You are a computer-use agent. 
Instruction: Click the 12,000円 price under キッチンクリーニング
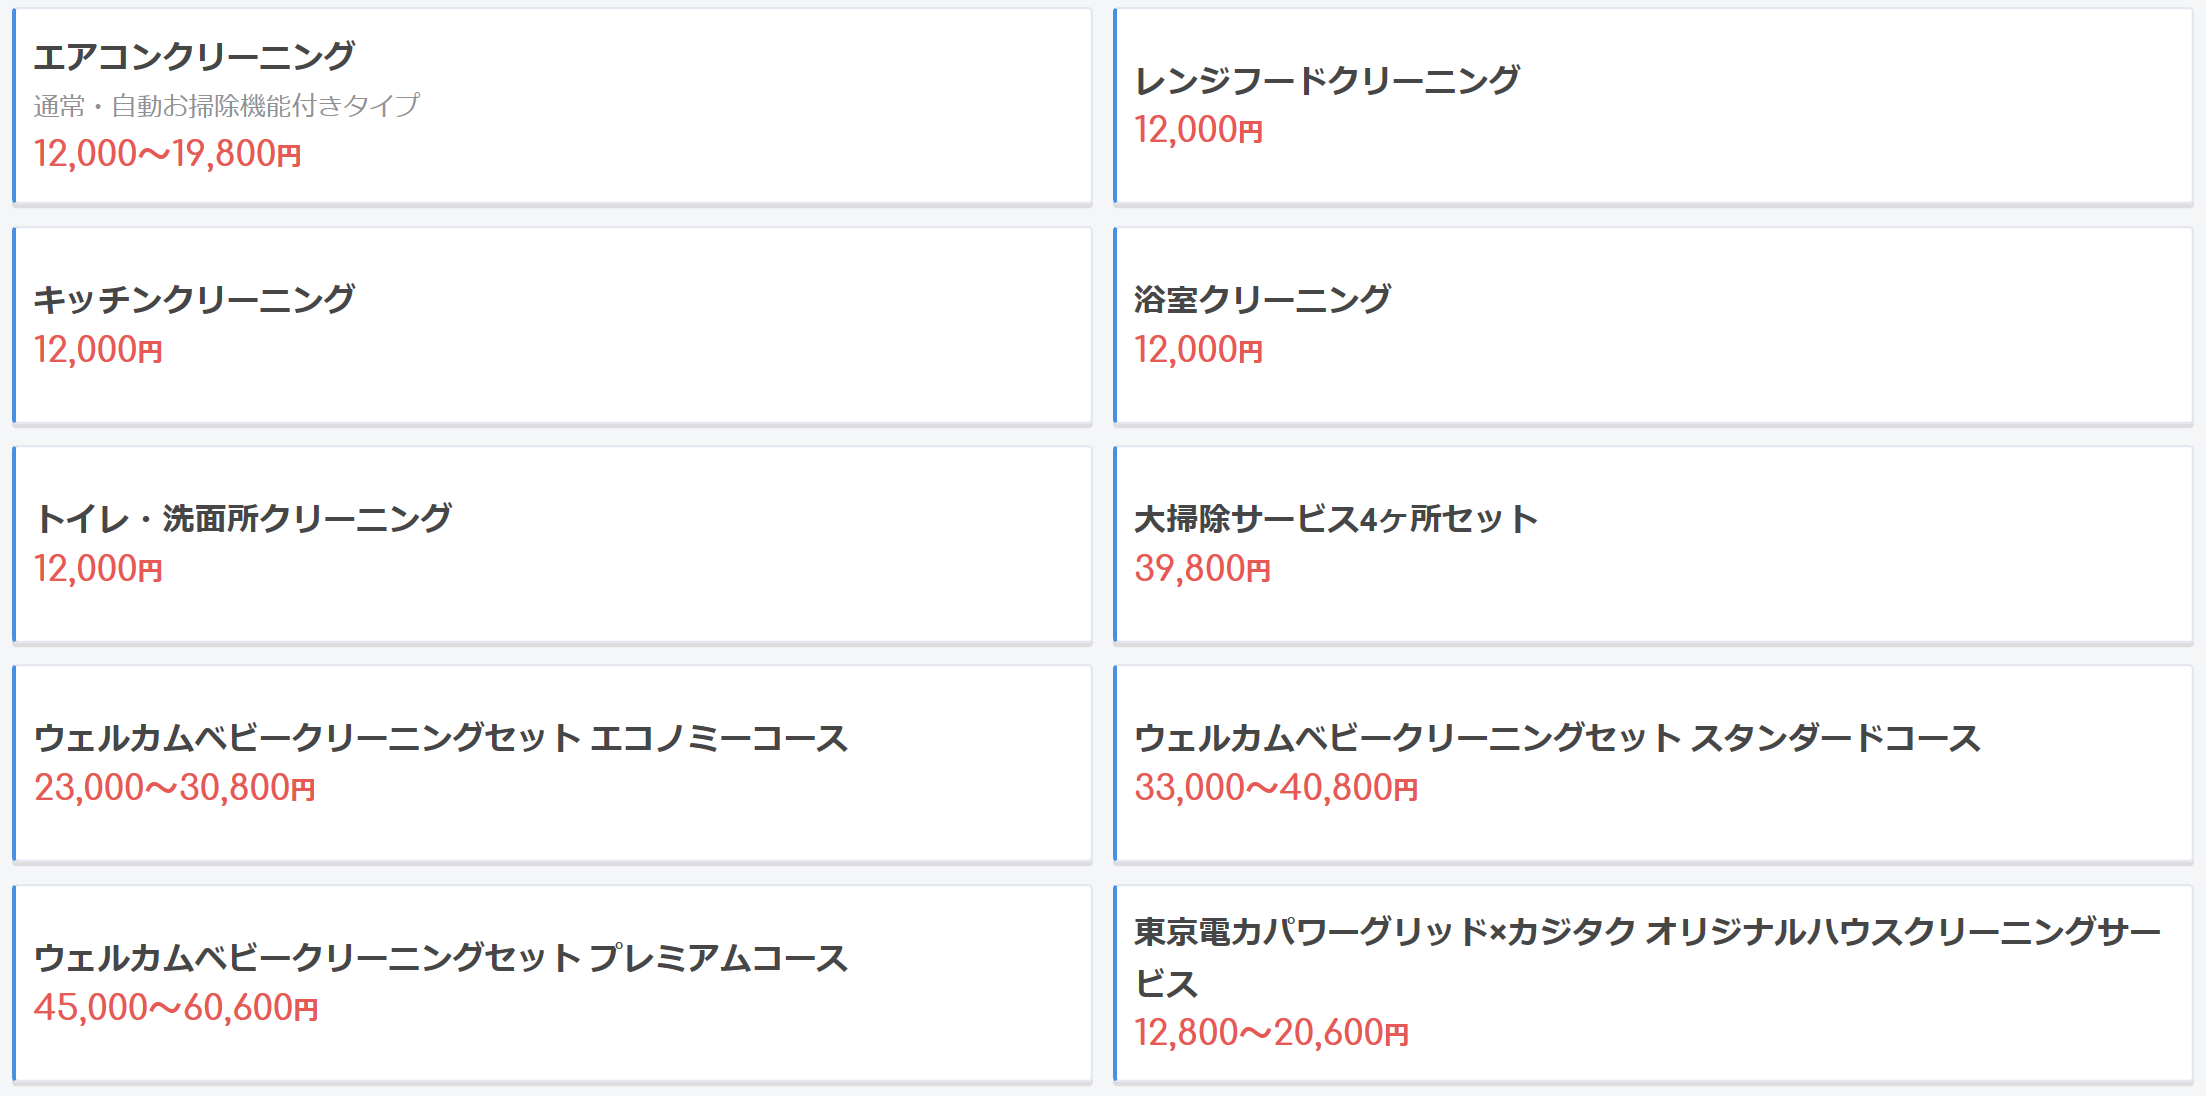pyautogui.click(x=98, y=350)
